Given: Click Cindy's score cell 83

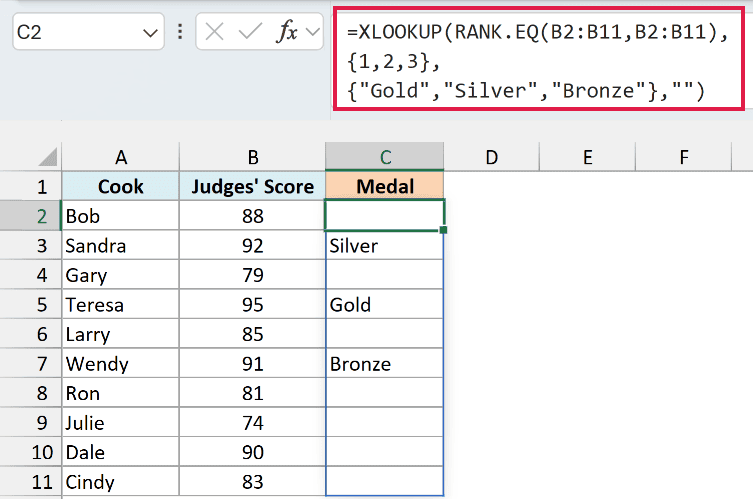Looking at the screenshot, I should (x=253, y=482).
